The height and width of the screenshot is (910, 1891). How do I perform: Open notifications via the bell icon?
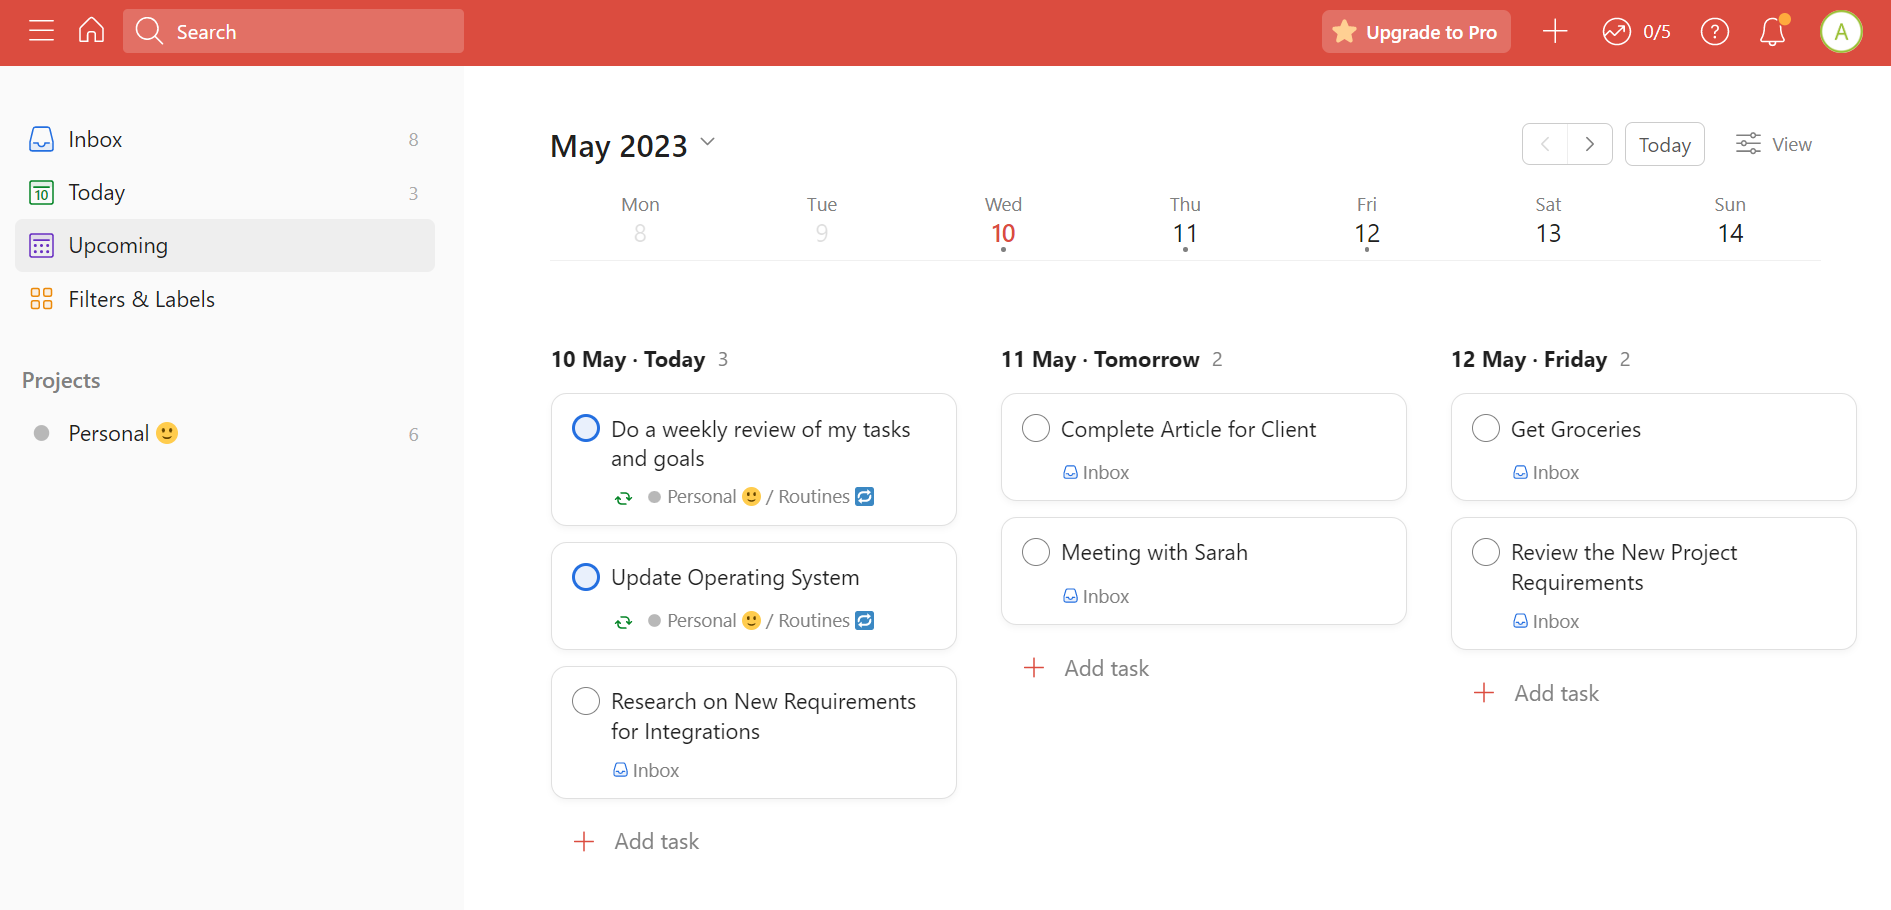coord(1771,32)
